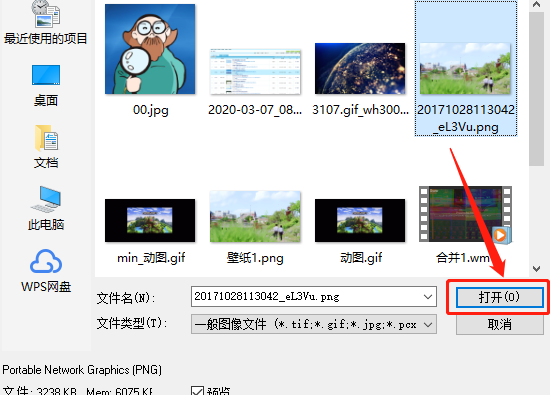Image resolution: width=550 pixels, height=395 pixels.
Task: Click the scrollbar up arrow
Action: [x=536, y=5]
